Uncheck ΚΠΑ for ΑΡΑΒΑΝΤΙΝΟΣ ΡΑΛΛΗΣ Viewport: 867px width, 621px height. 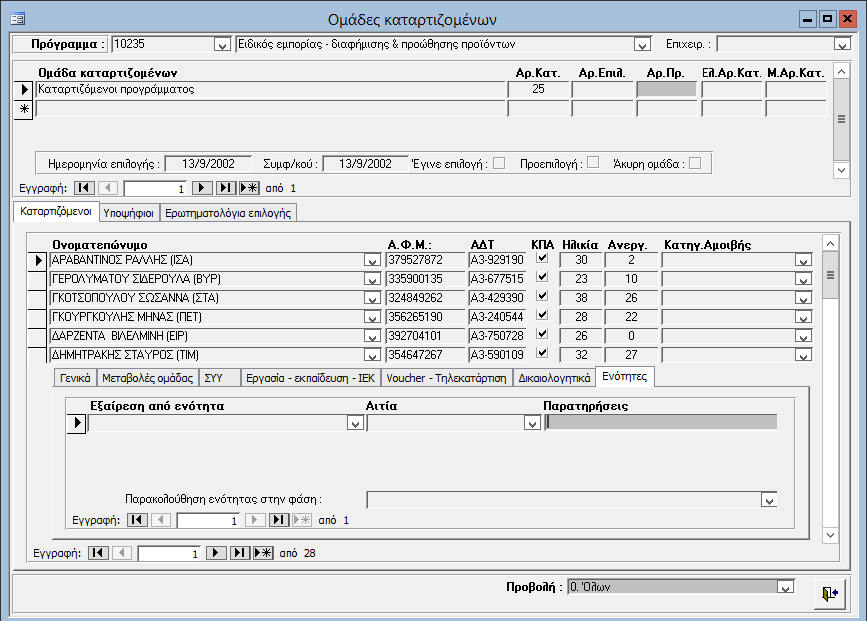543,259
